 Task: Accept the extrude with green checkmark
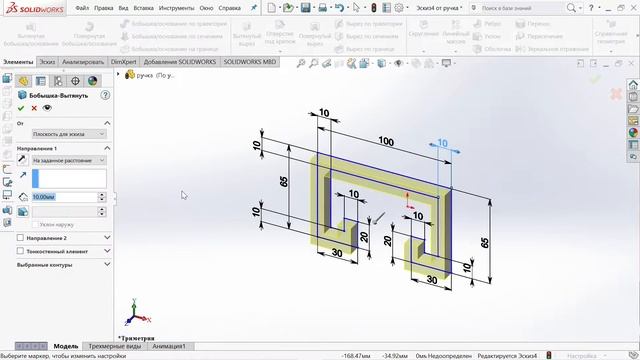pos(21,108)
